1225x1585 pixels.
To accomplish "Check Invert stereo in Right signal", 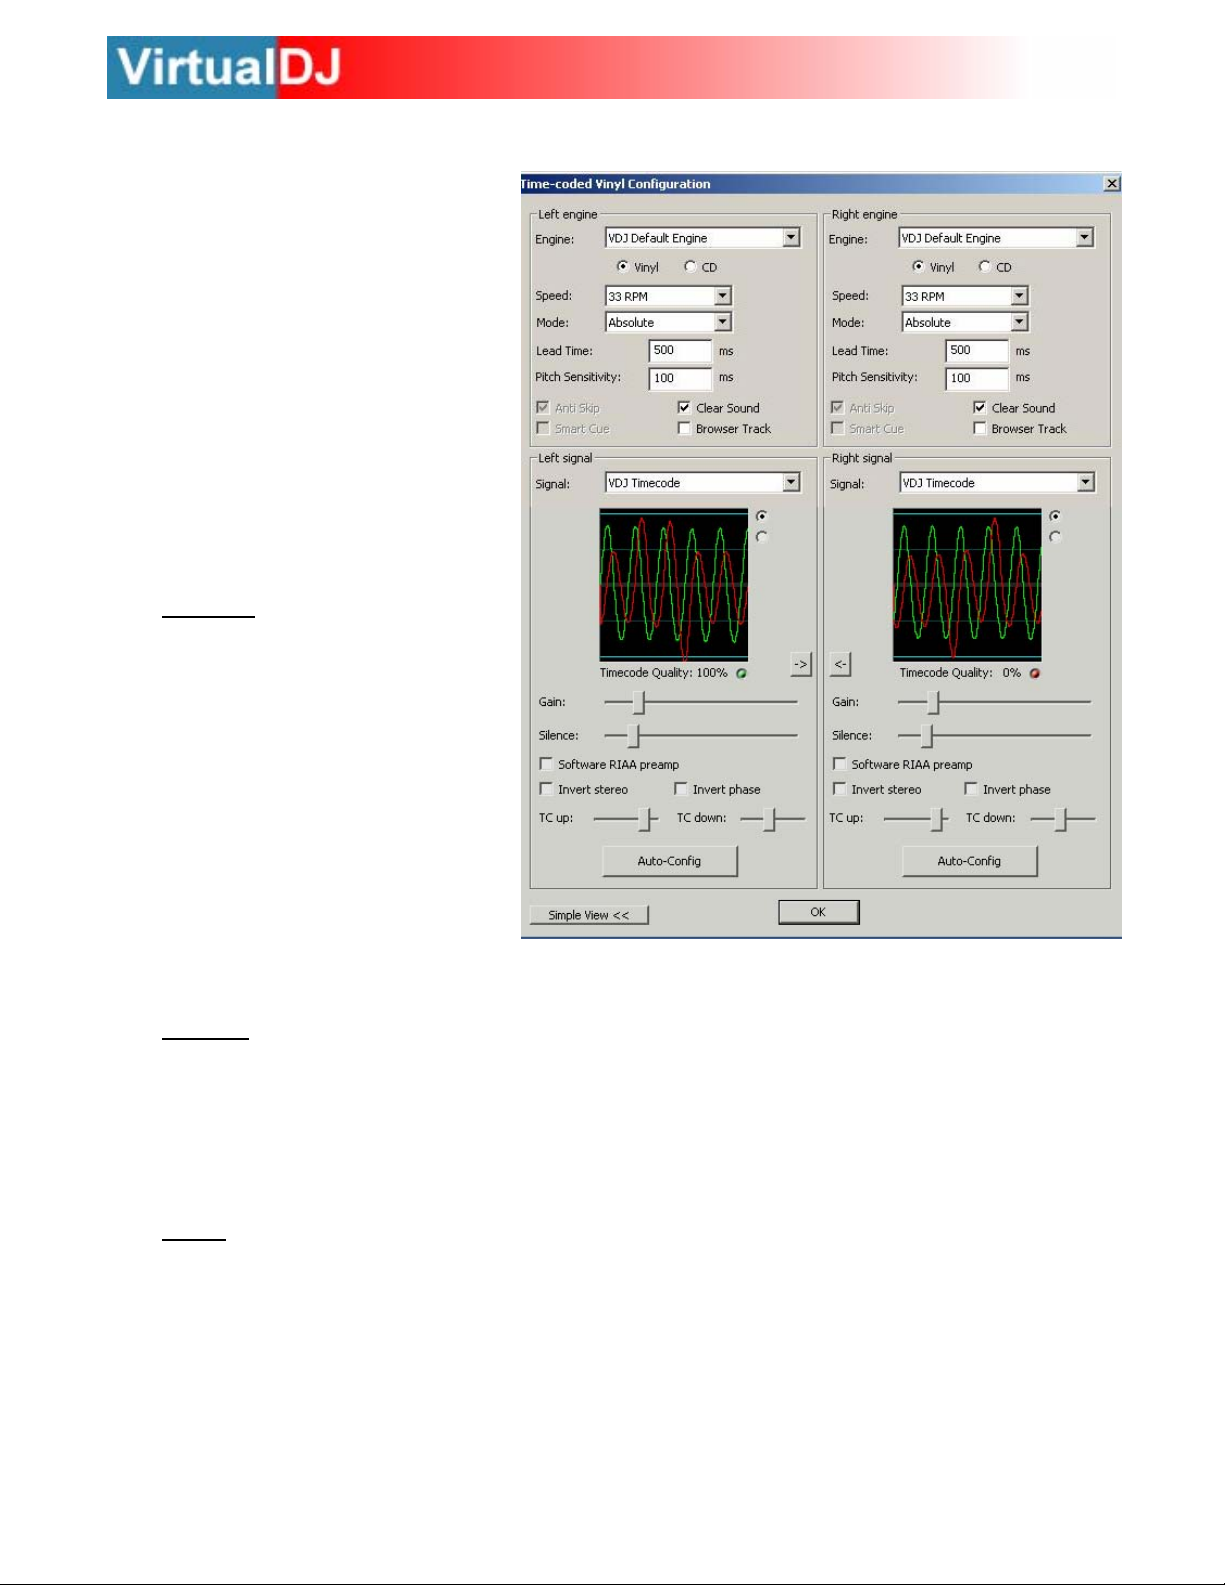I will pos(839,789).
